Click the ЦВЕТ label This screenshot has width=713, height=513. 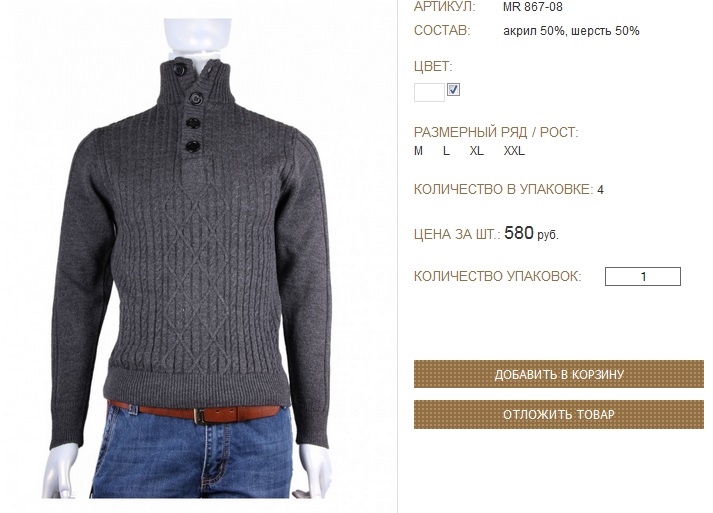433,66
